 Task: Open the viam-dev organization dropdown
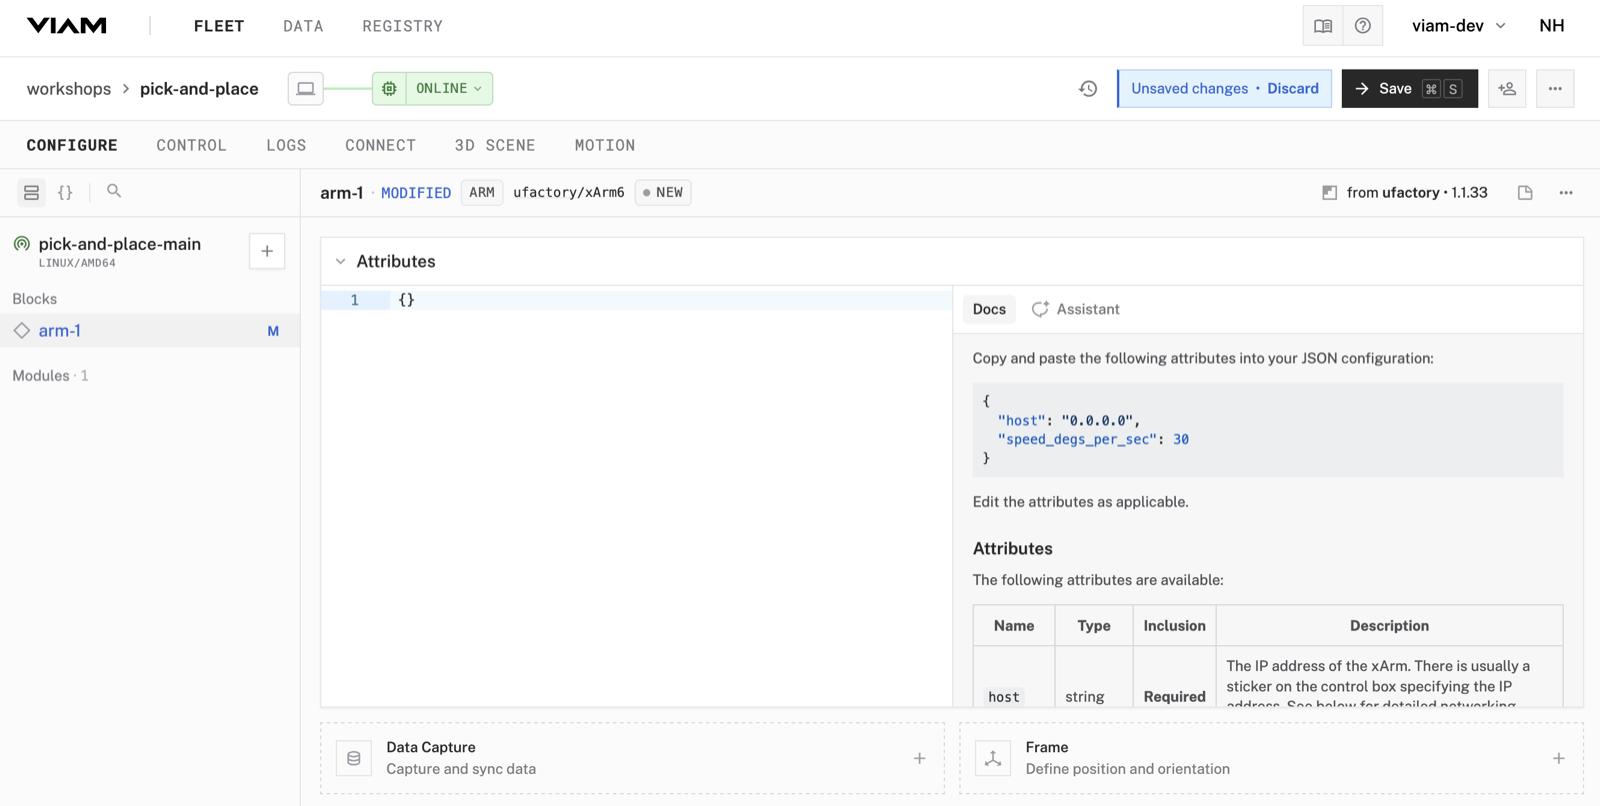pos(1458,26)
